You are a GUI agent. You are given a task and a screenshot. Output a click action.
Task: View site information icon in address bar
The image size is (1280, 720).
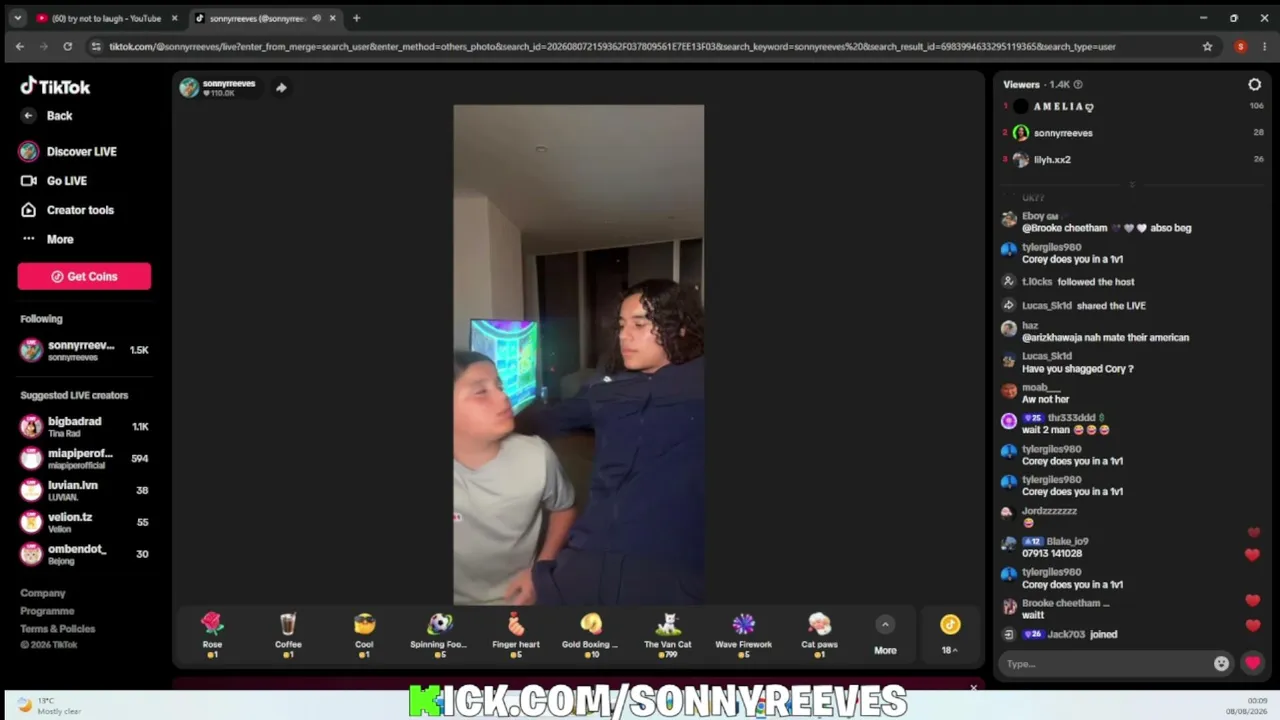(95, 46)
